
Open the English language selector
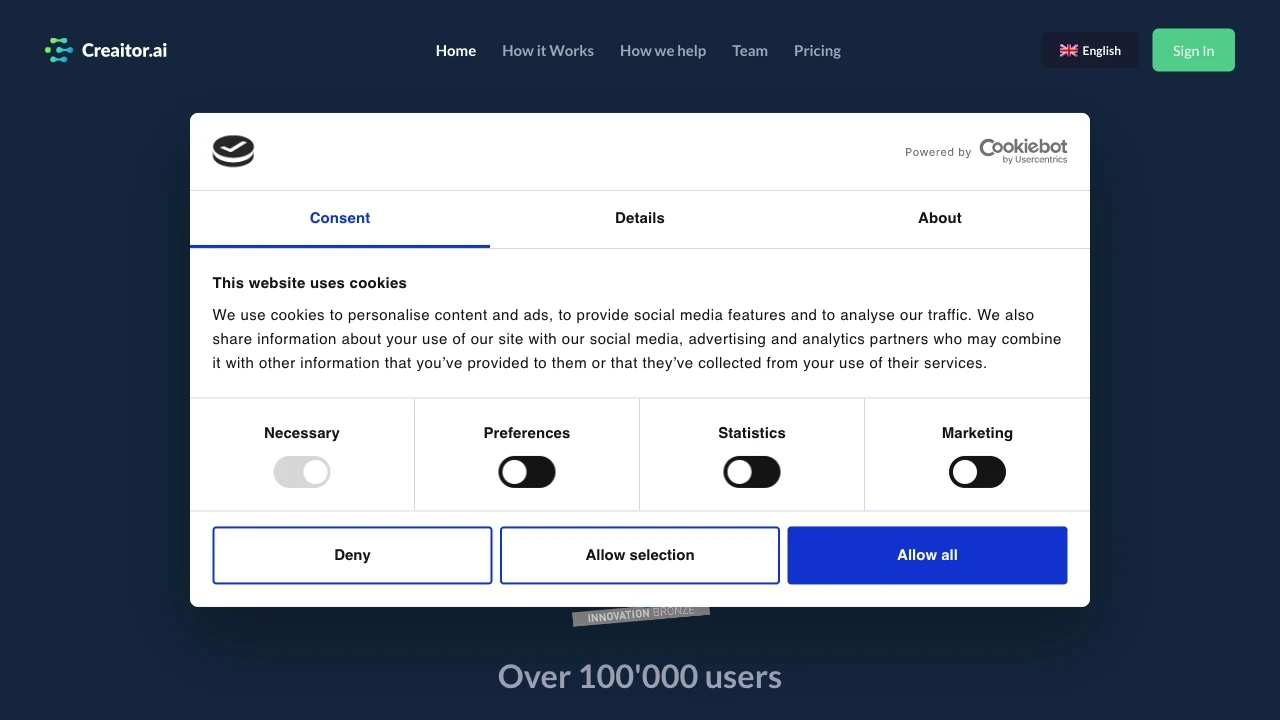point(1090,50)
